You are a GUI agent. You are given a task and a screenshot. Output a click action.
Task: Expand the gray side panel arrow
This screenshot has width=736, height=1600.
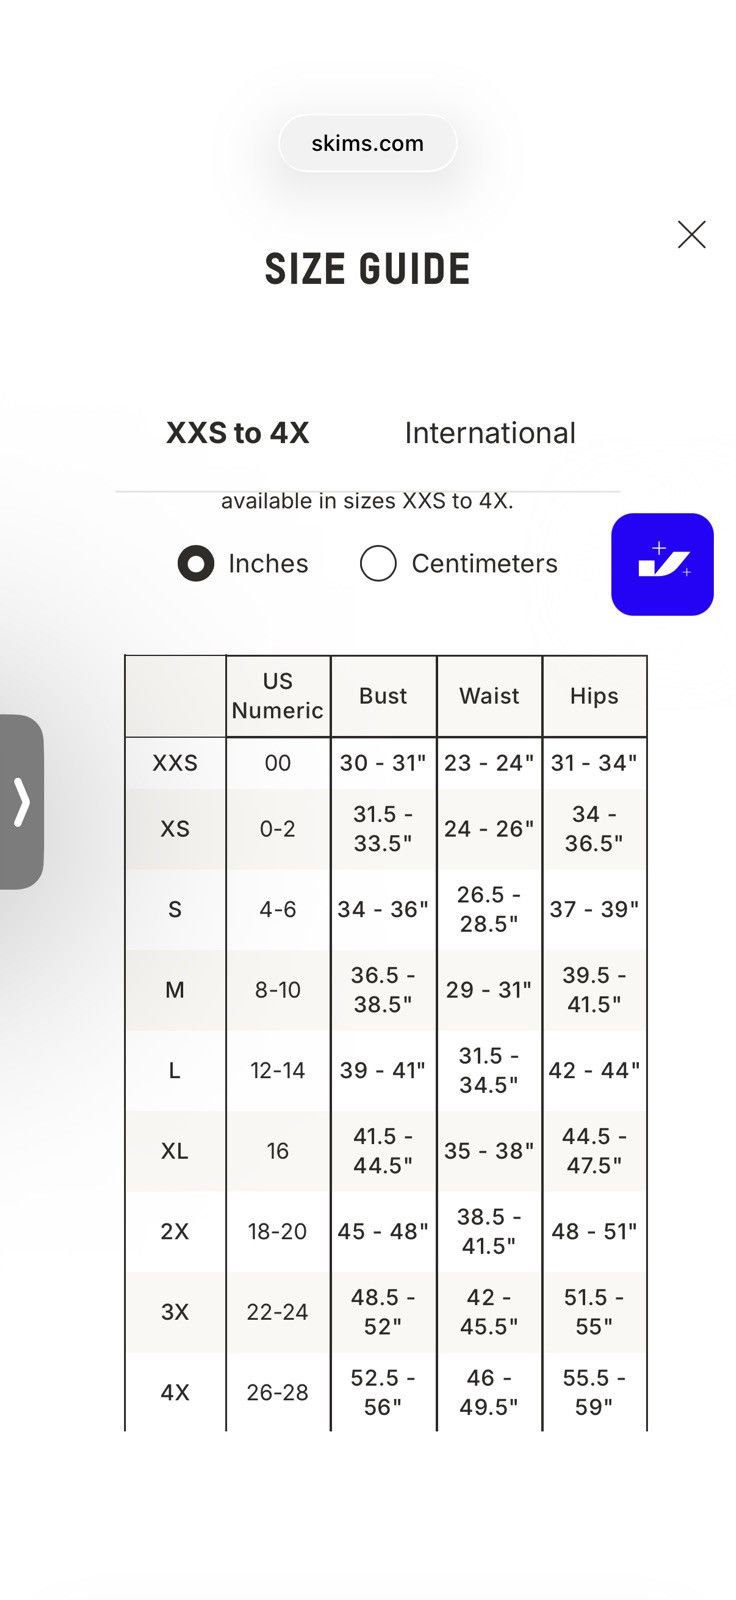point(21,802)
